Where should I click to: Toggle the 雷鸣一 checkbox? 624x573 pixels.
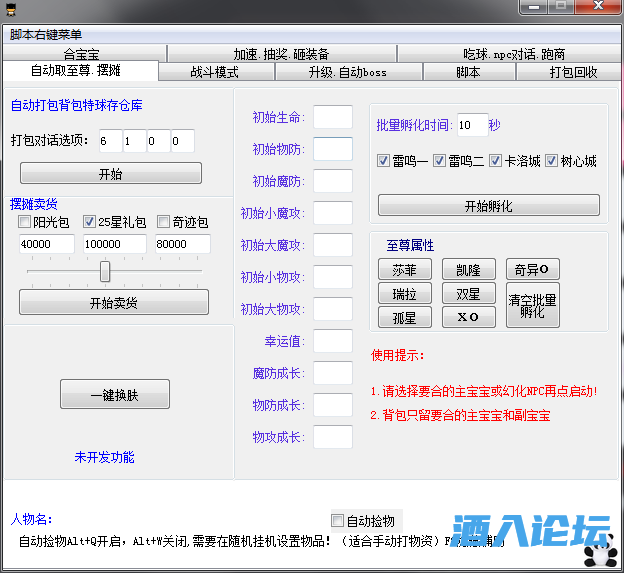tap(384, 161)
